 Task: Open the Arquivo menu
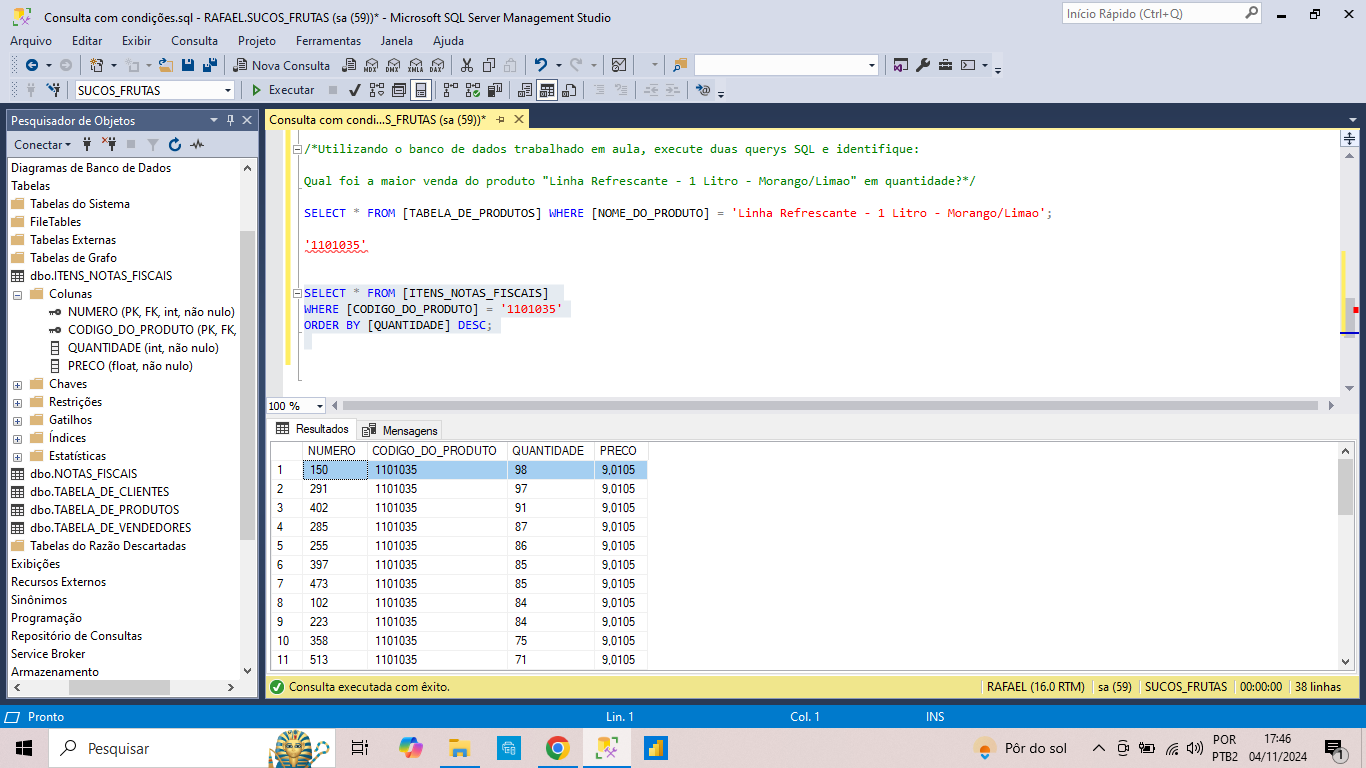pyautogui.click(x=31, y=41)
